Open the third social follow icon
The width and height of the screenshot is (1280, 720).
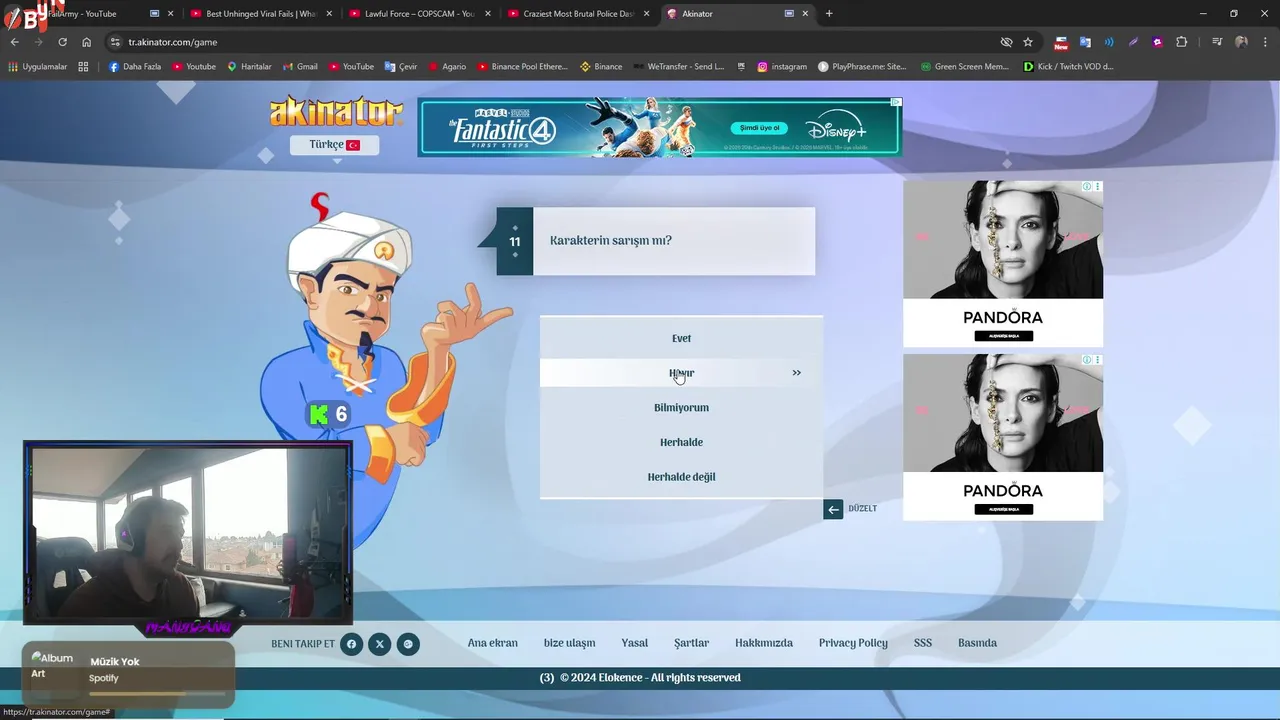click(x=407, y=644)
